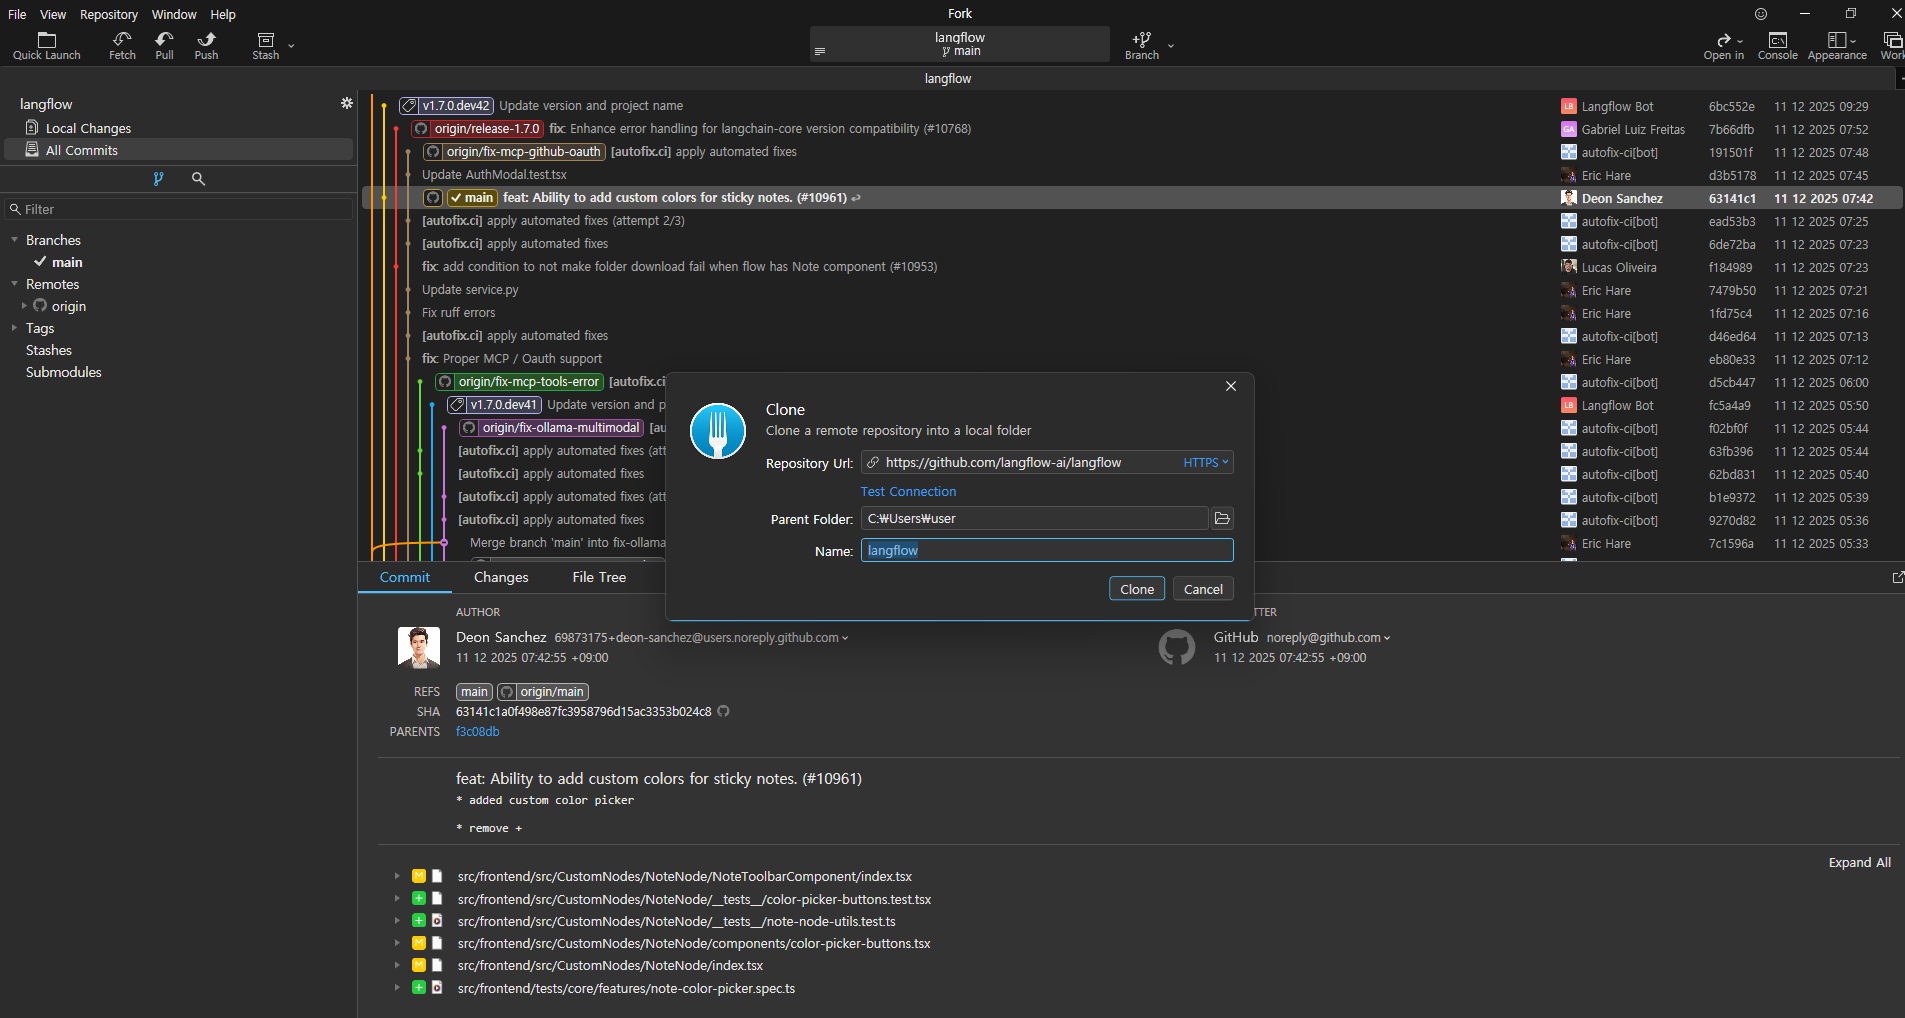Click the Test Connection link
This screenshot has height=1018, width=1905.
(908, 491)
